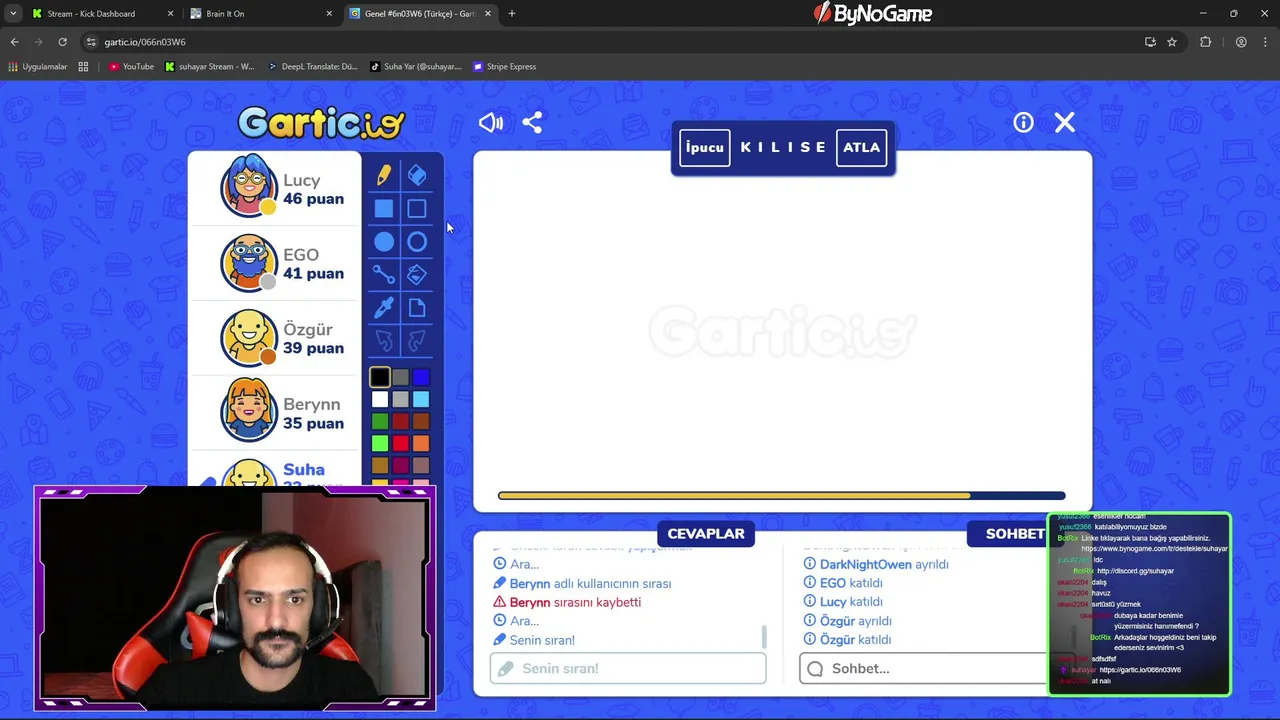Reload the gartic.io page
This screenshot has height=720, width=1280.
62,42
